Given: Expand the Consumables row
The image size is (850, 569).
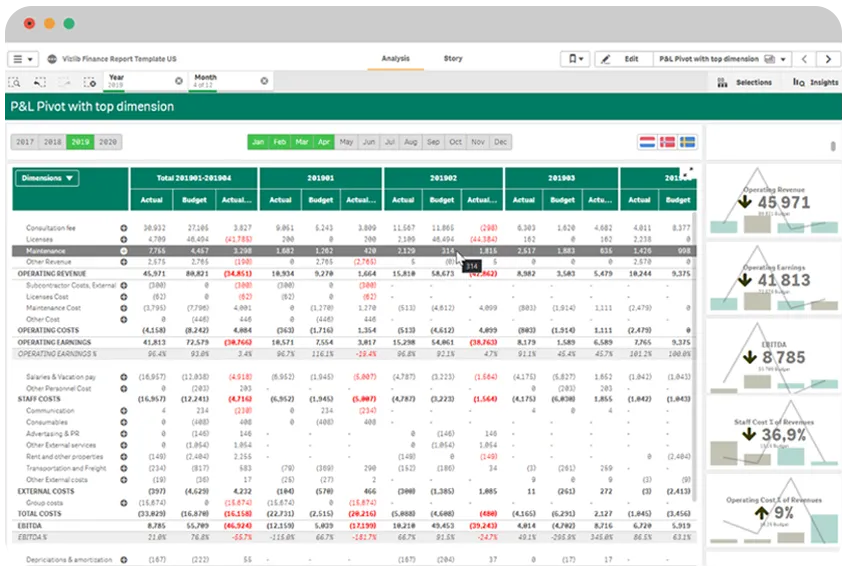Looking at the screenshot, I should [x=124, y=423].
